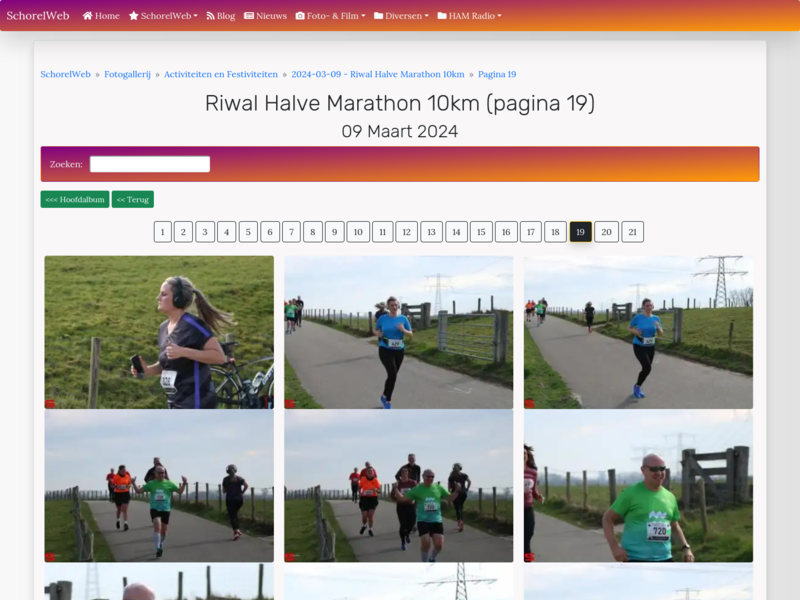This screenshot has width=800, height=600.
Task: Click the Blog RSS feed icon
Action: [210, 16]
